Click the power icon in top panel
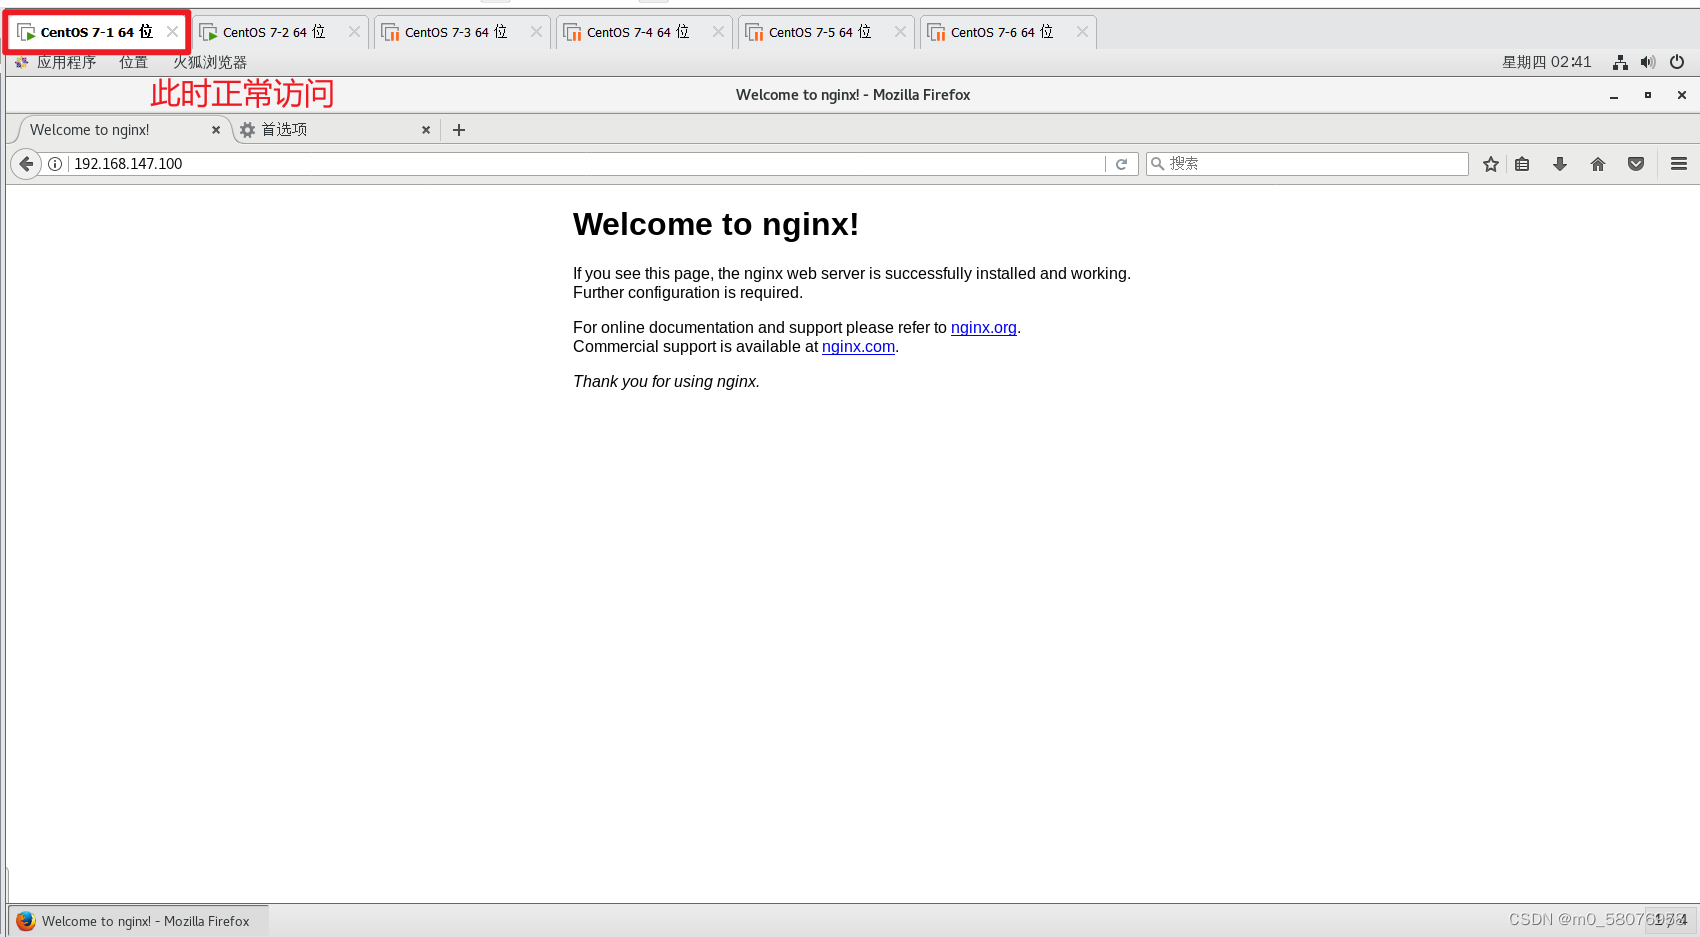This screenshot has height=937, width=1700. click(1677, 62)
